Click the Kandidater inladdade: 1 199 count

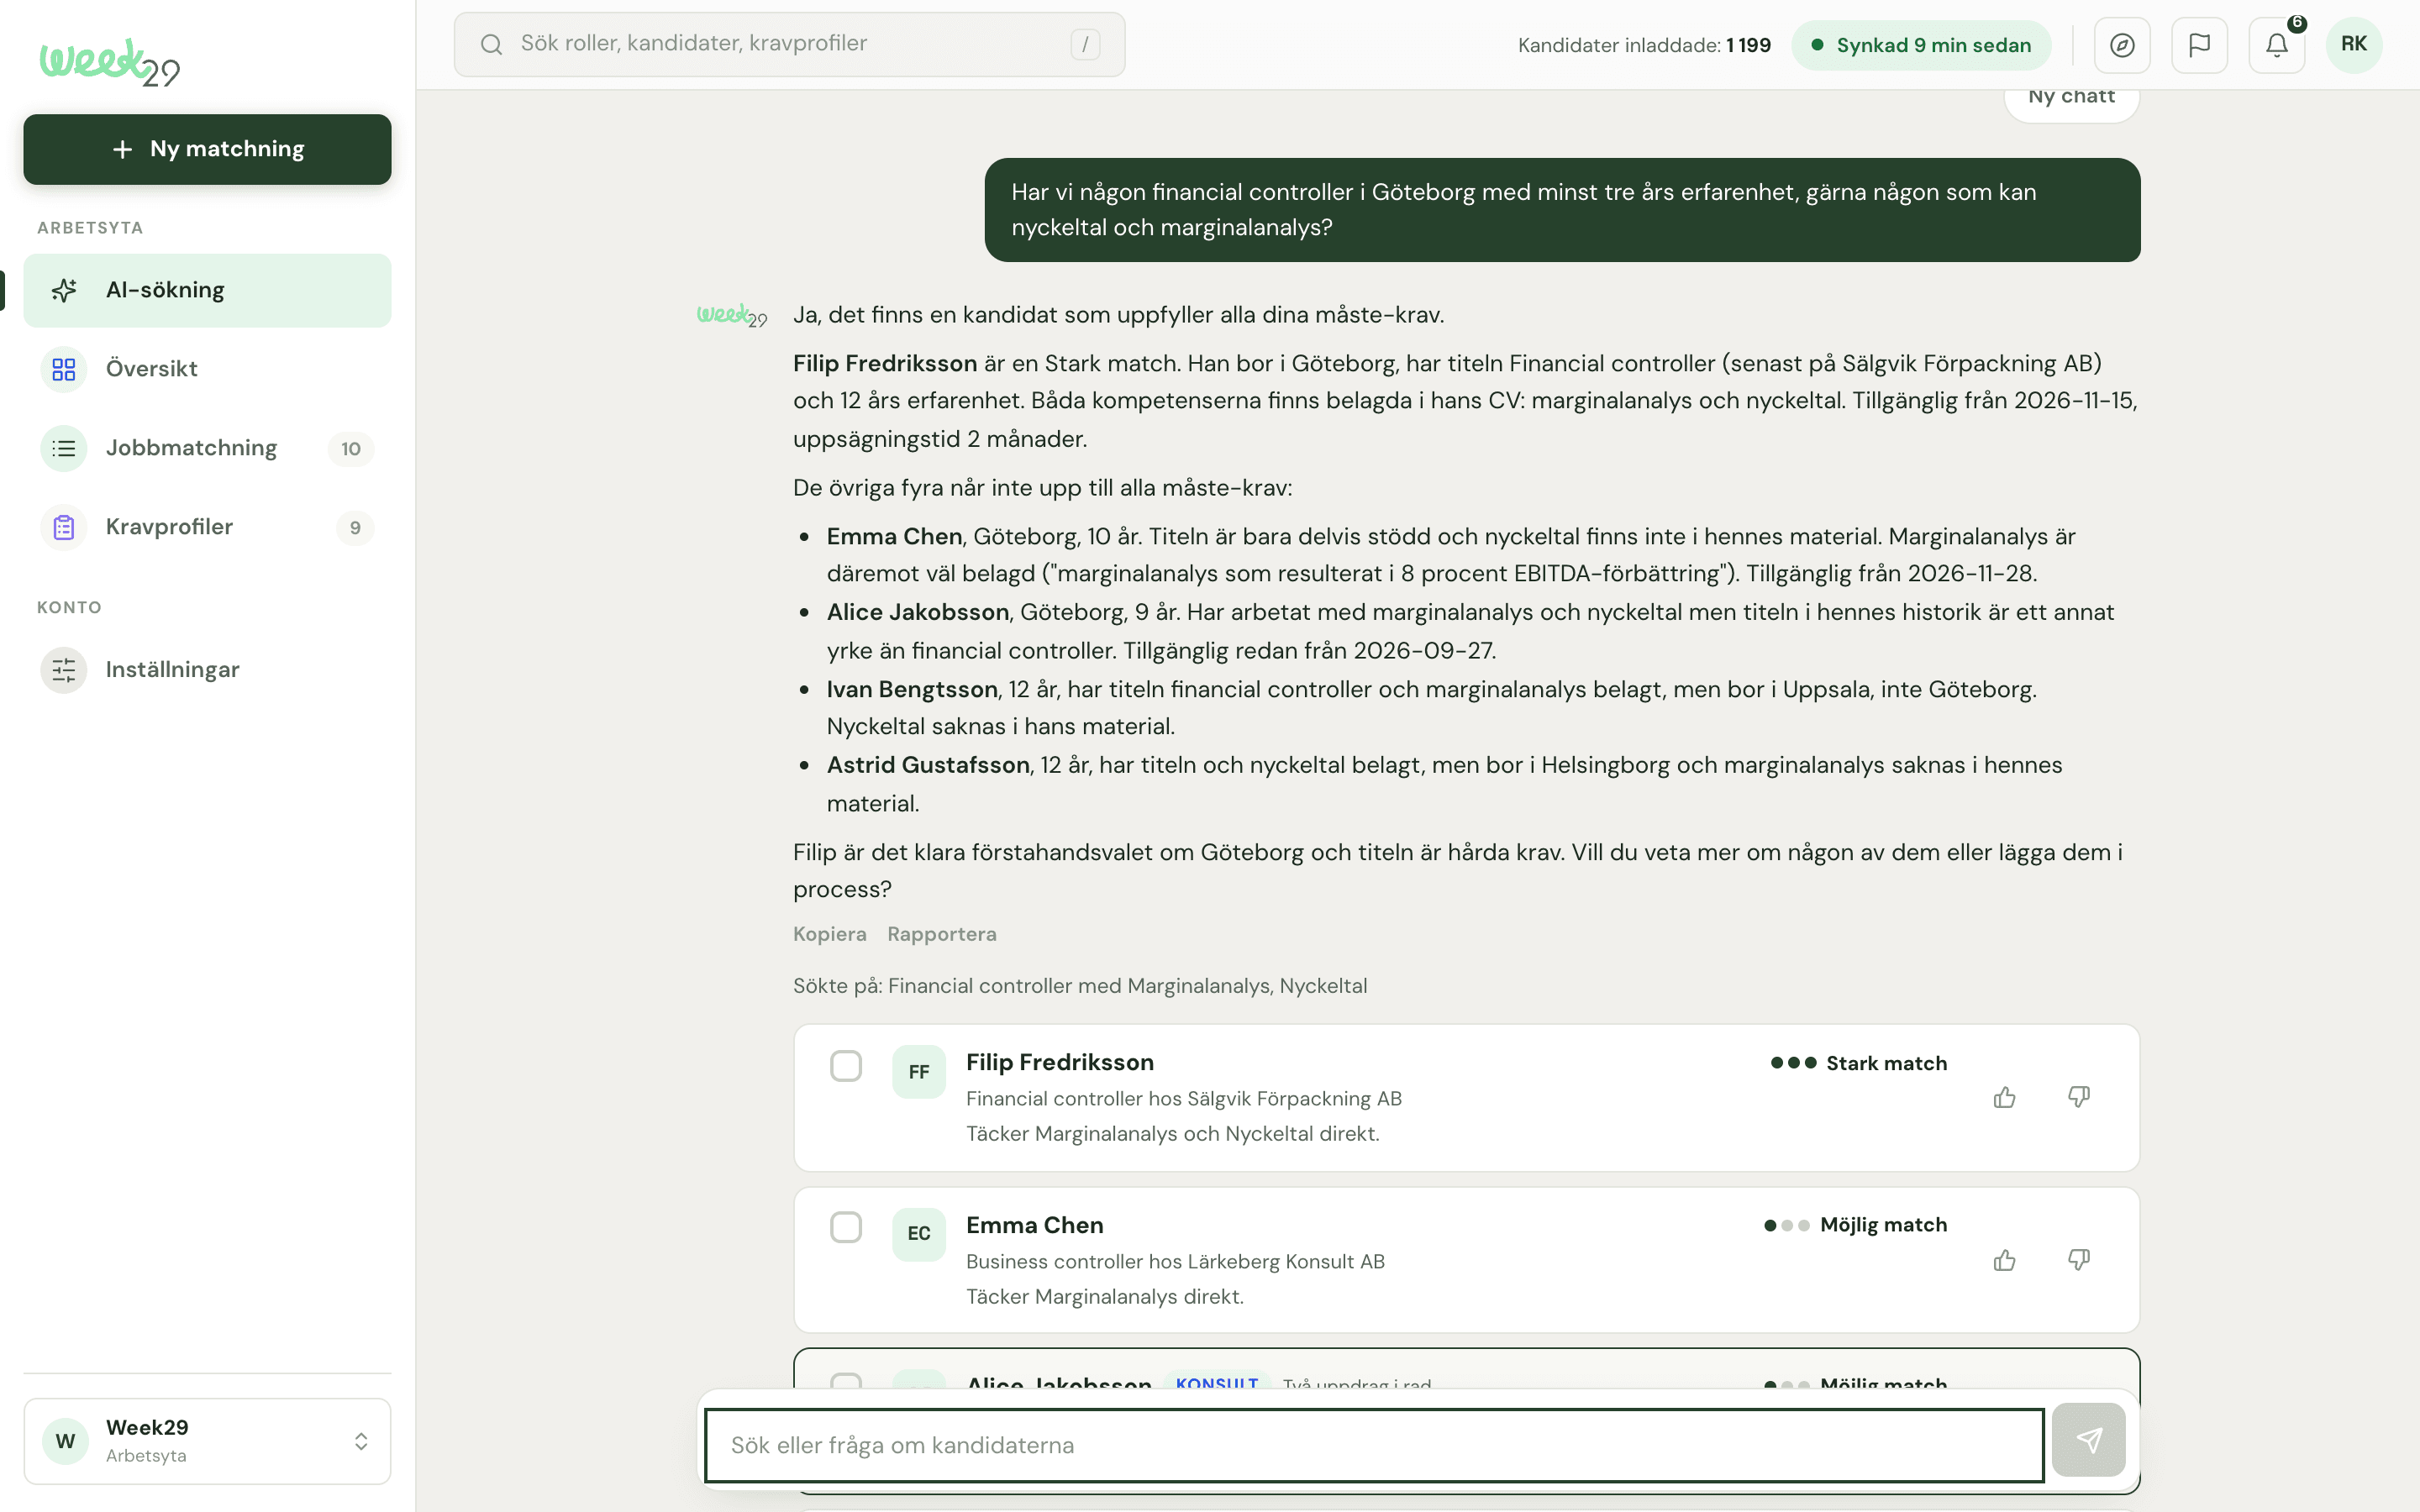coord(1644,45)
